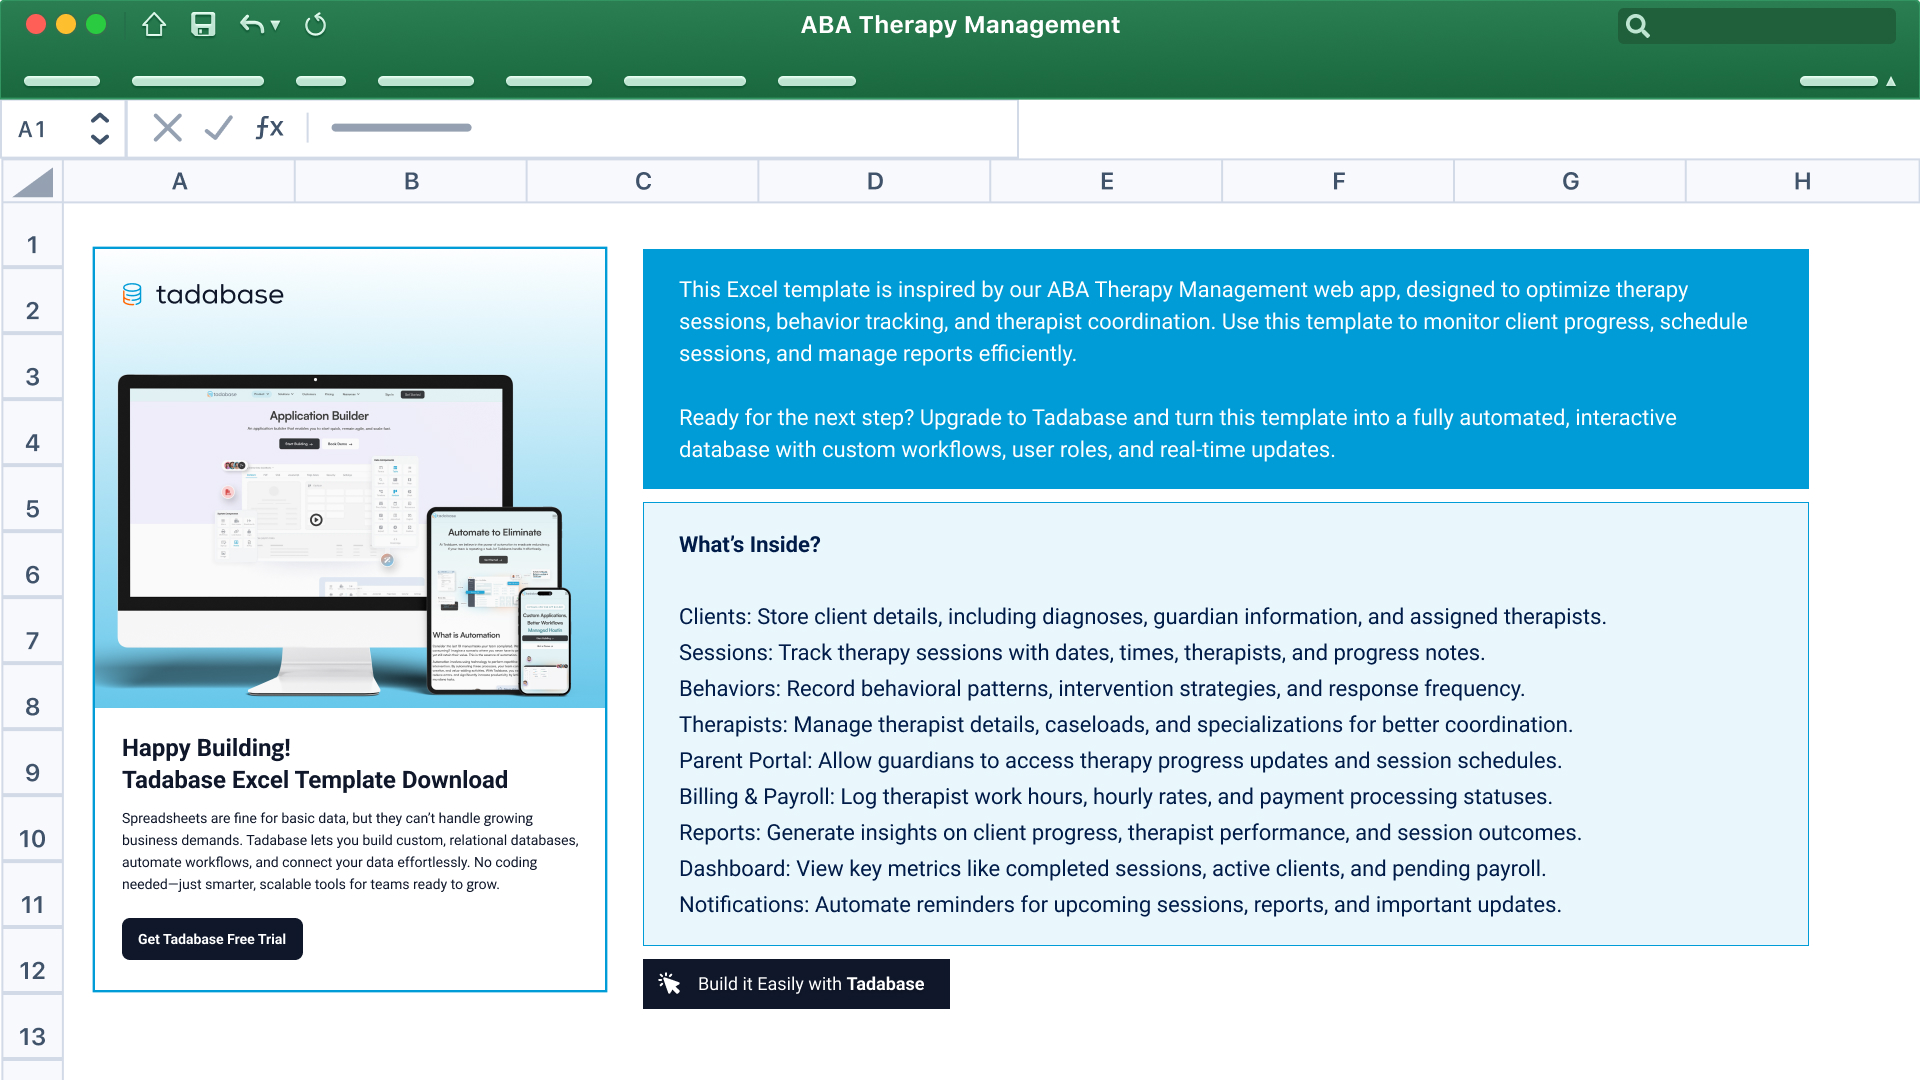
Task: Click the Behaviors: Record behavioral patterns line
Action: coord(1101,689)
